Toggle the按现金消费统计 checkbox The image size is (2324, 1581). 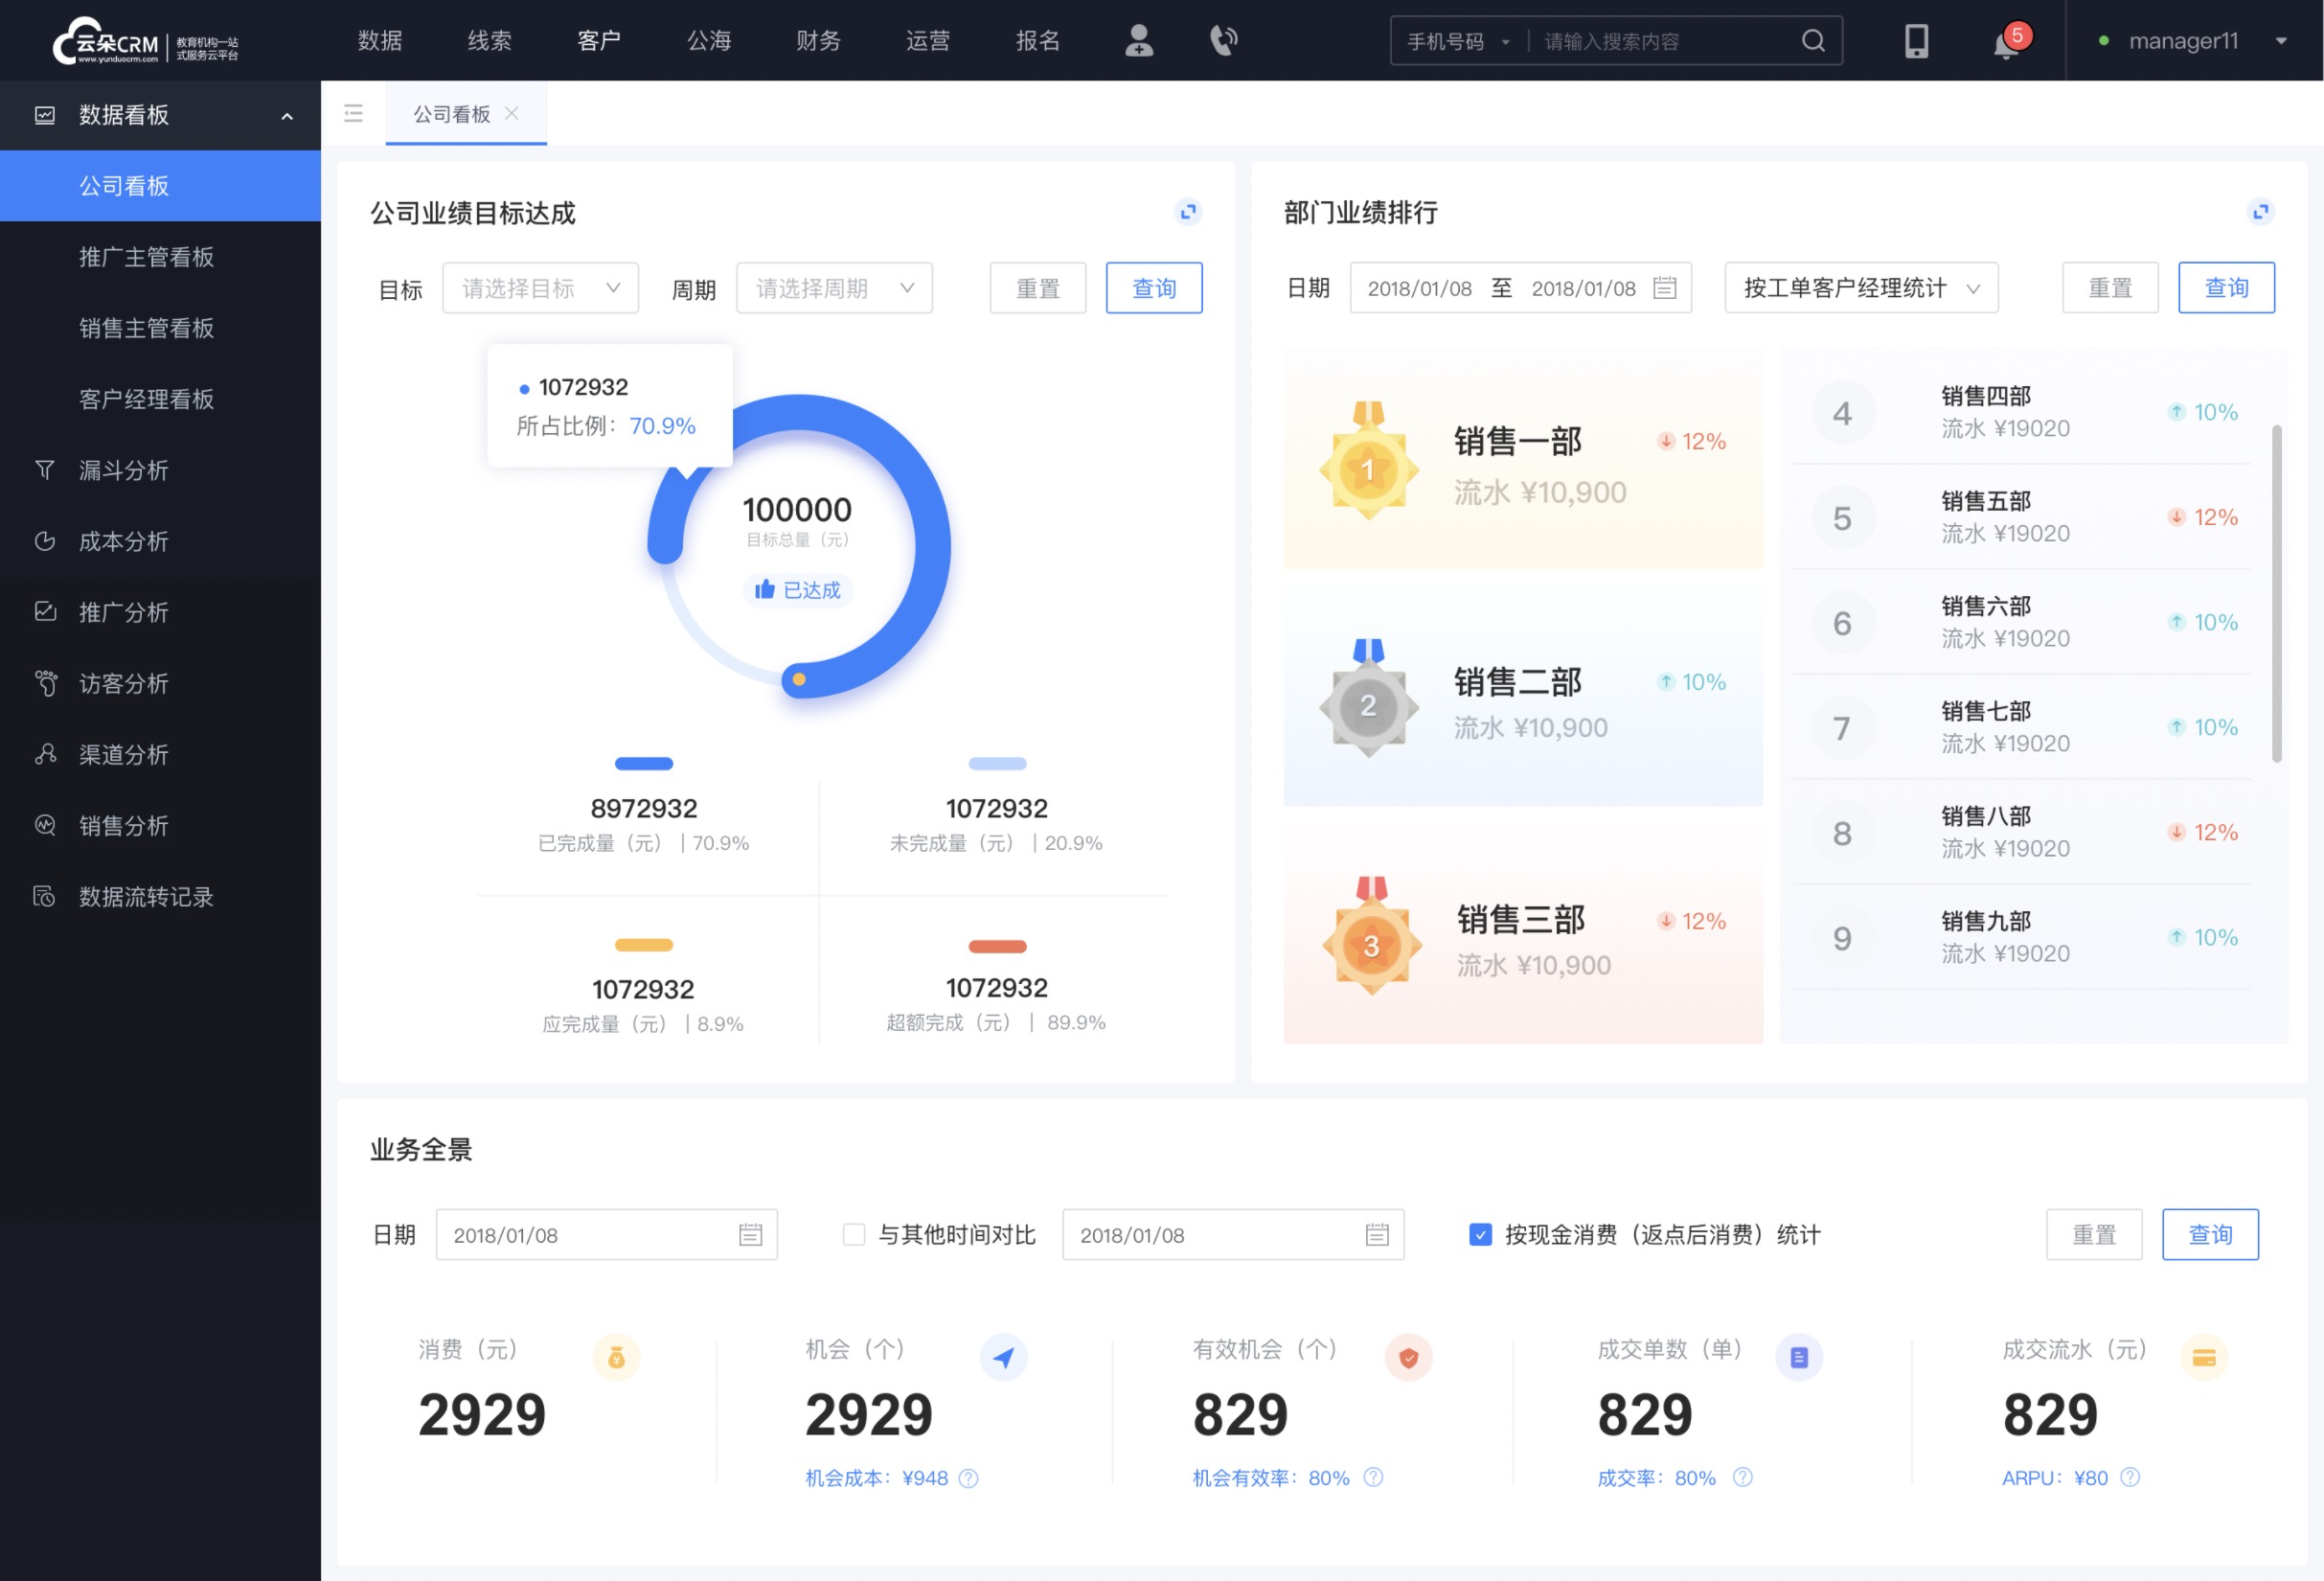pyautogui.click(x=1472, y=1235)
